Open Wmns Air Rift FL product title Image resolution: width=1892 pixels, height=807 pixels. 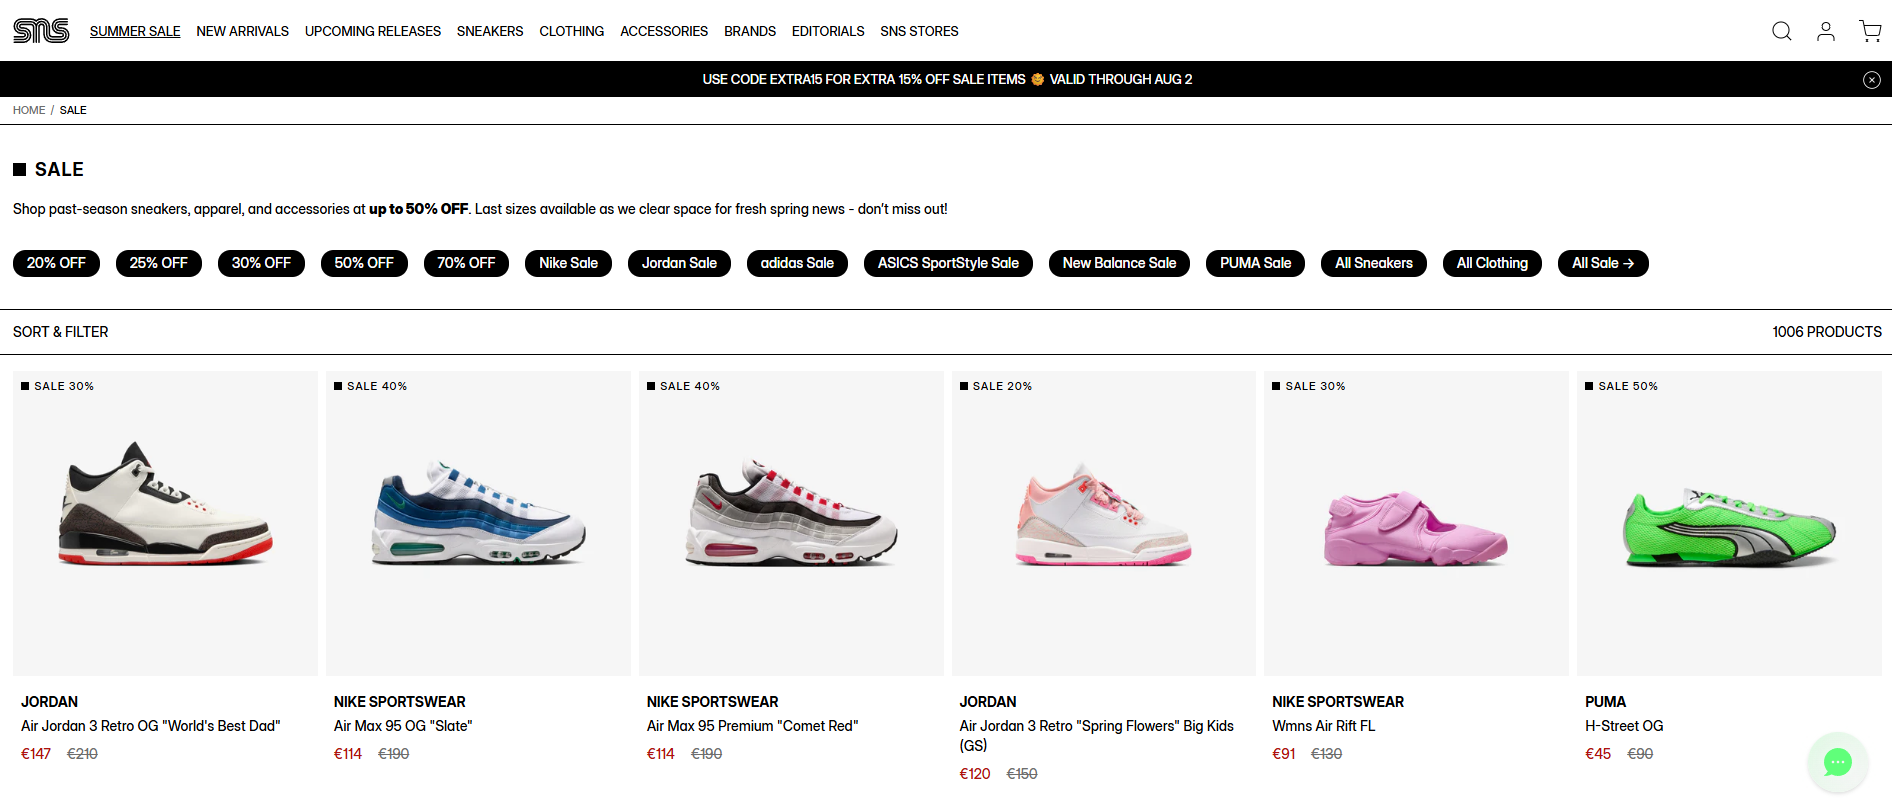[1323, 726]
